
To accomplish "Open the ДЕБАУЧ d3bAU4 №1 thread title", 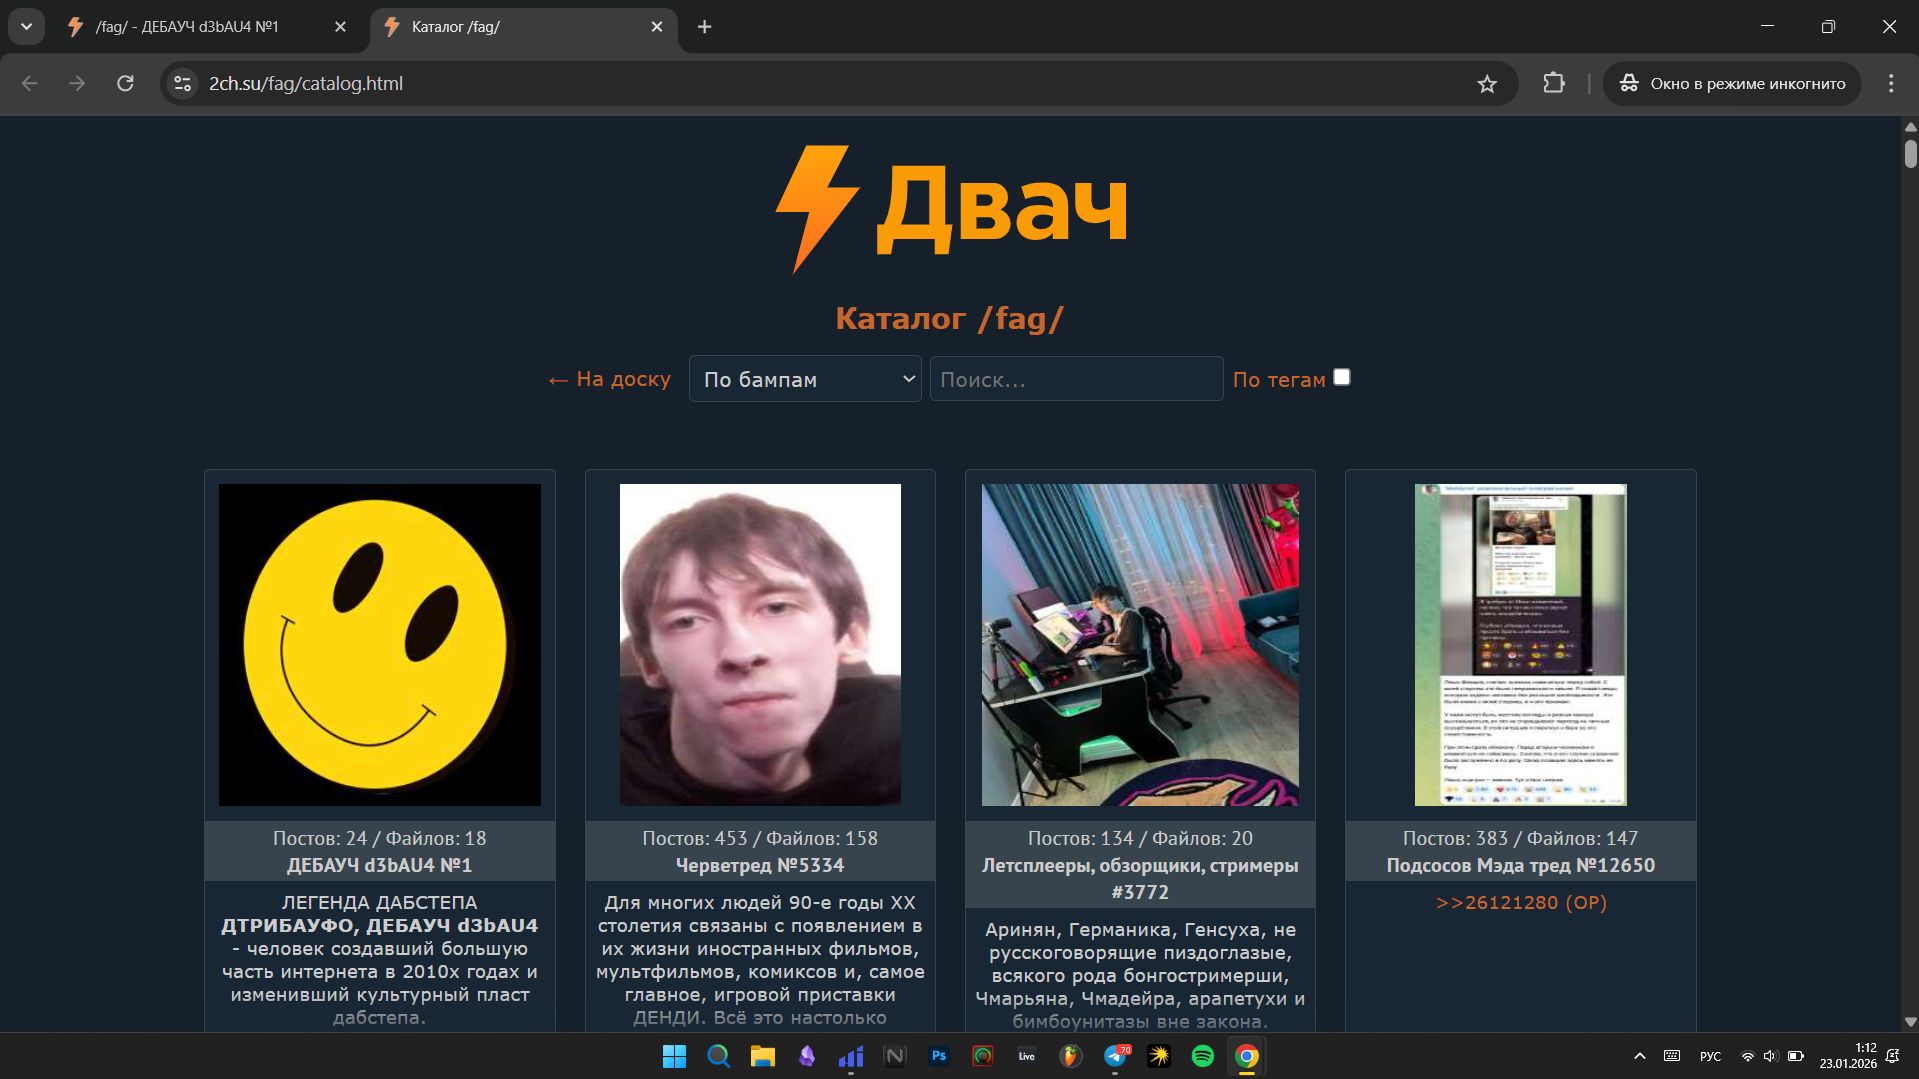I will [379, 865].
